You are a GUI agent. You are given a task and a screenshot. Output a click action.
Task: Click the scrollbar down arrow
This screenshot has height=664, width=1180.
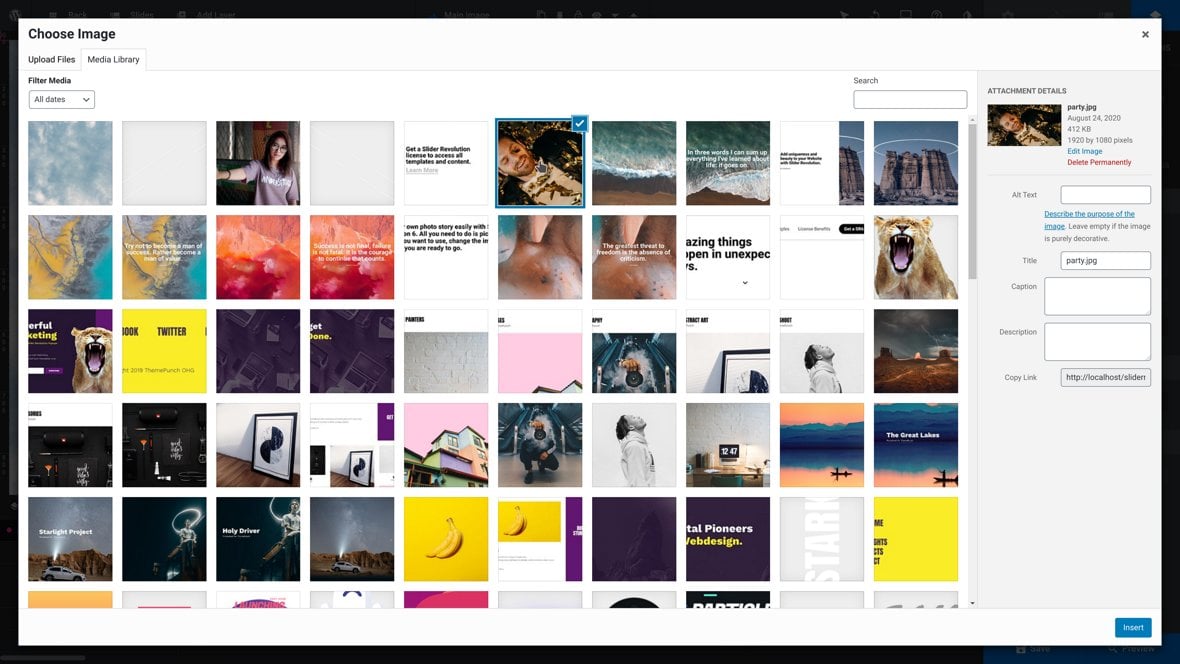[x=972, y=603]
